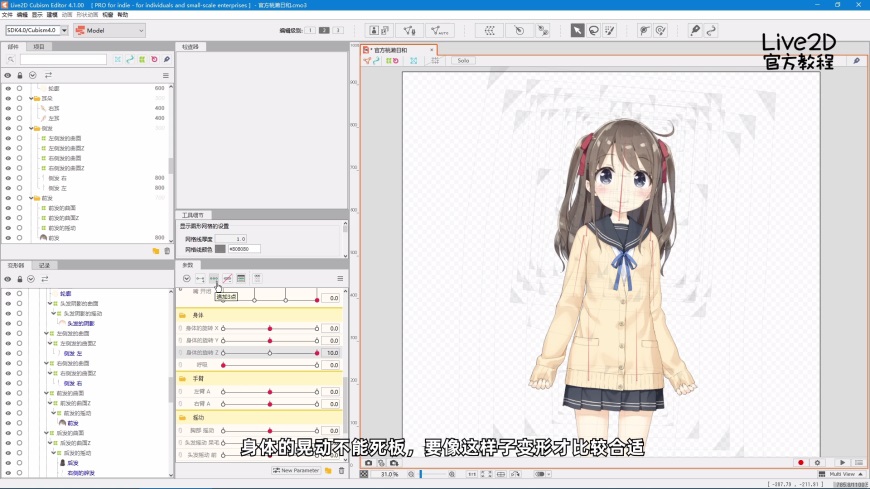Click the play button below canvas
Image resolution: width=870 pixels, height=489 pixels.
tap(842, 462)
